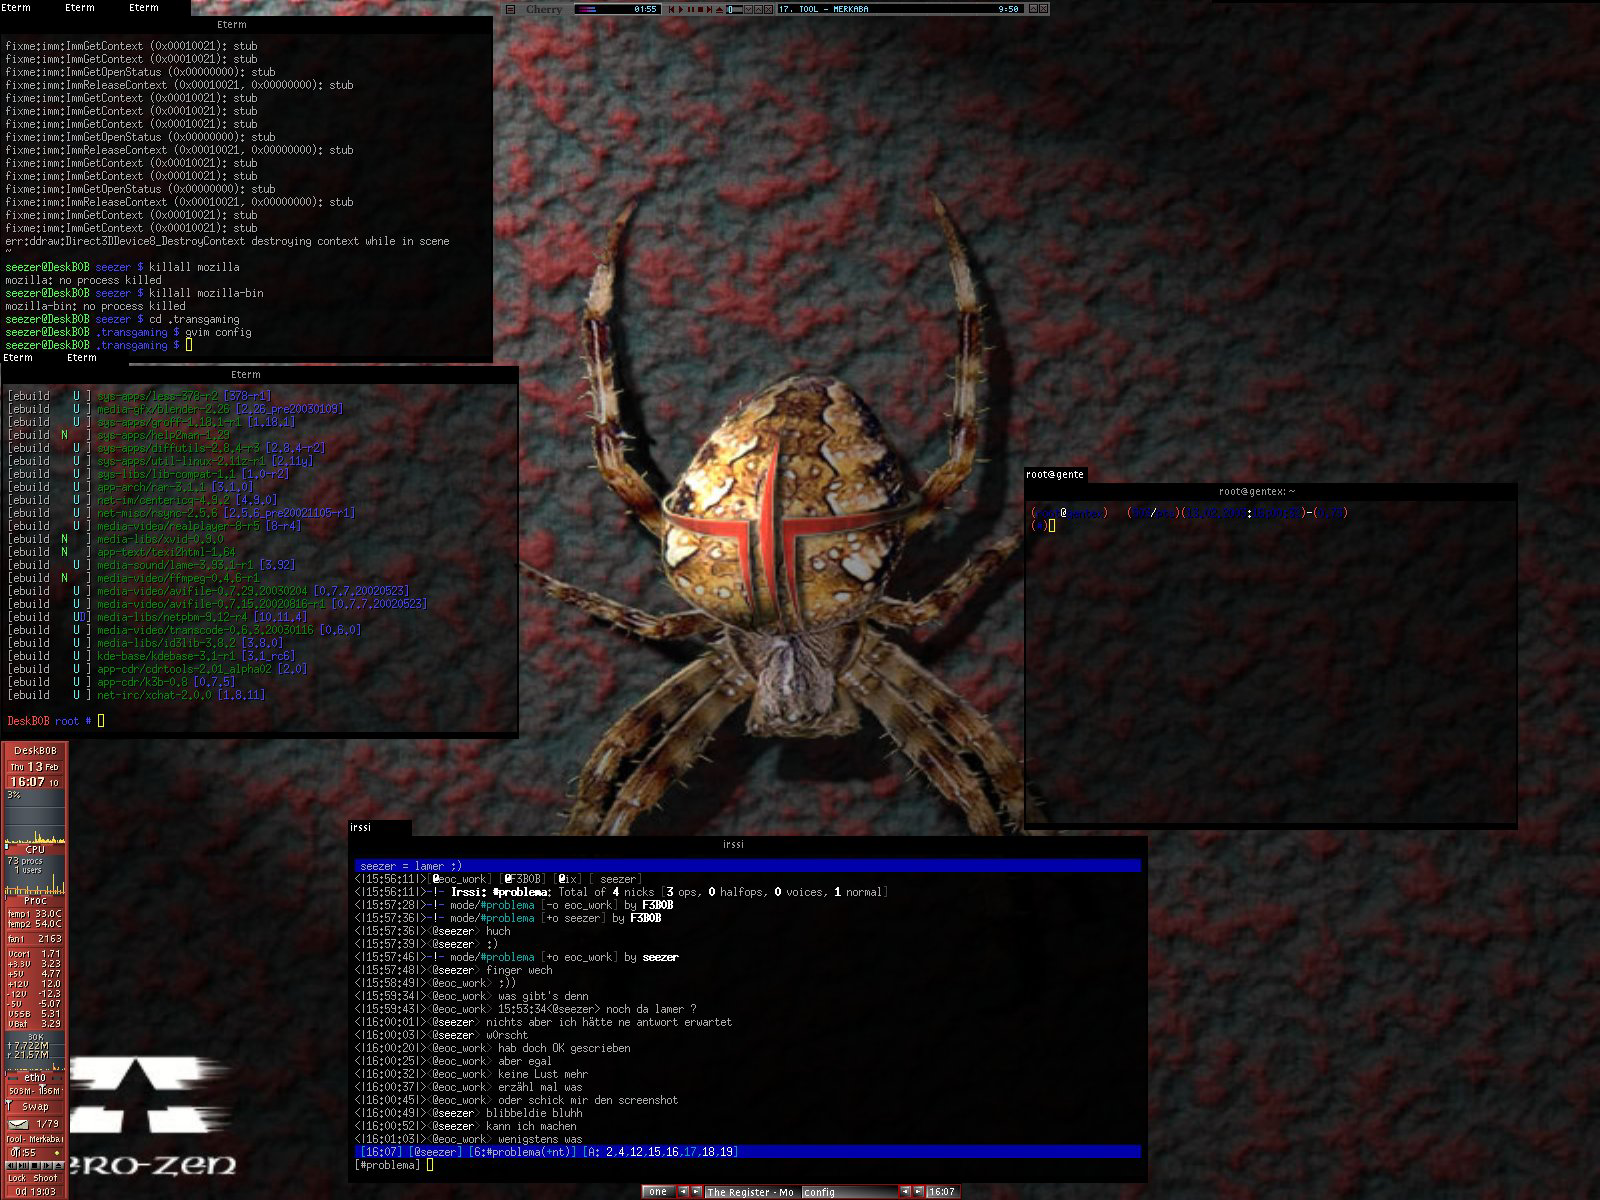
Task: Click next track in the GKrellM player
Action: click(x=47, y=1166)
